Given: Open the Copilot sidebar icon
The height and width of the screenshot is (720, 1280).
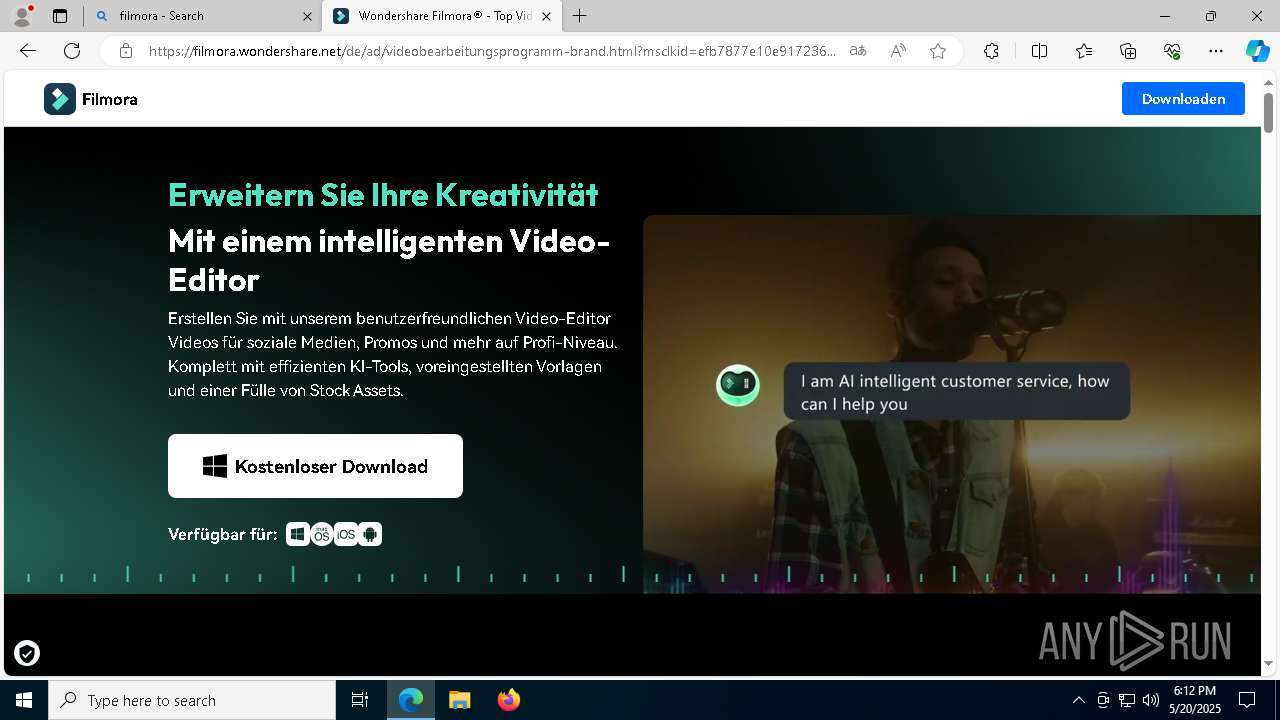Looking at the screenshot, I should tap(1257, 51).
